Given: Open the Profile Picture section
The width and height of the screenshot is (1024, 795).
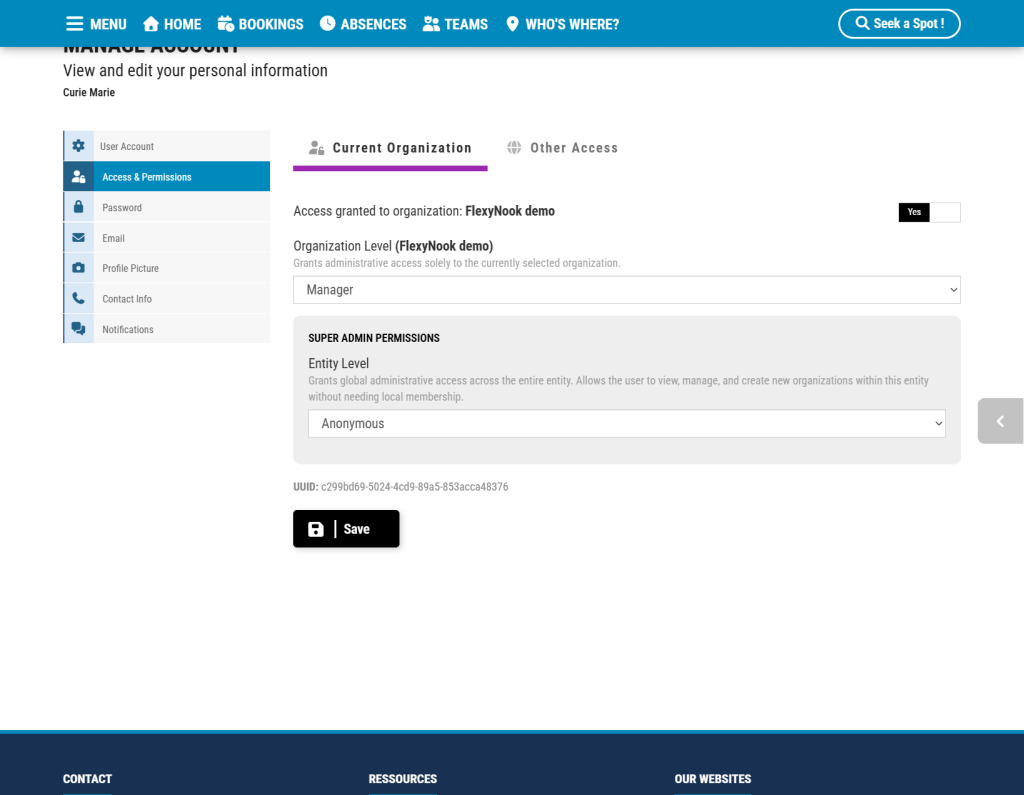Looking at the screenshot, I should click(167, 268).
